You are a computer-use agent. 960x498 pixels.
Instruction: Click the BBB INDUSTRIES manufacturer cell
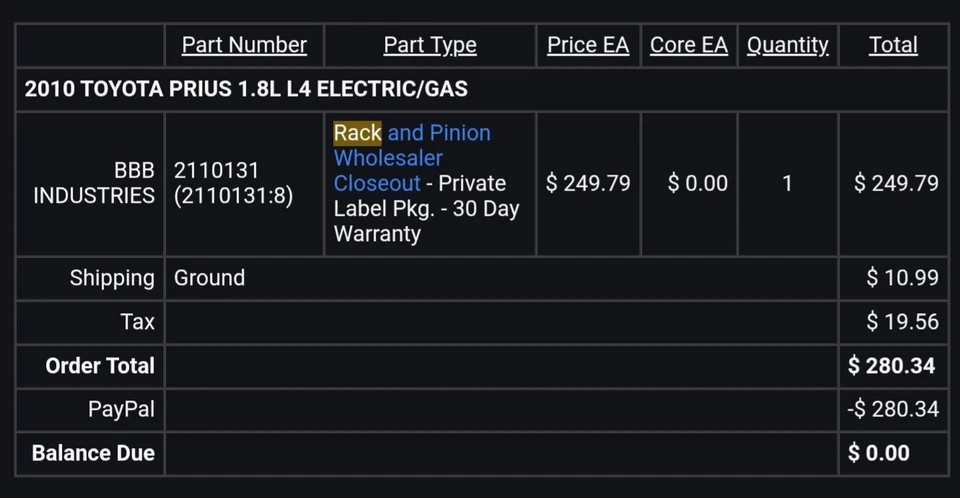click(95, 183)
